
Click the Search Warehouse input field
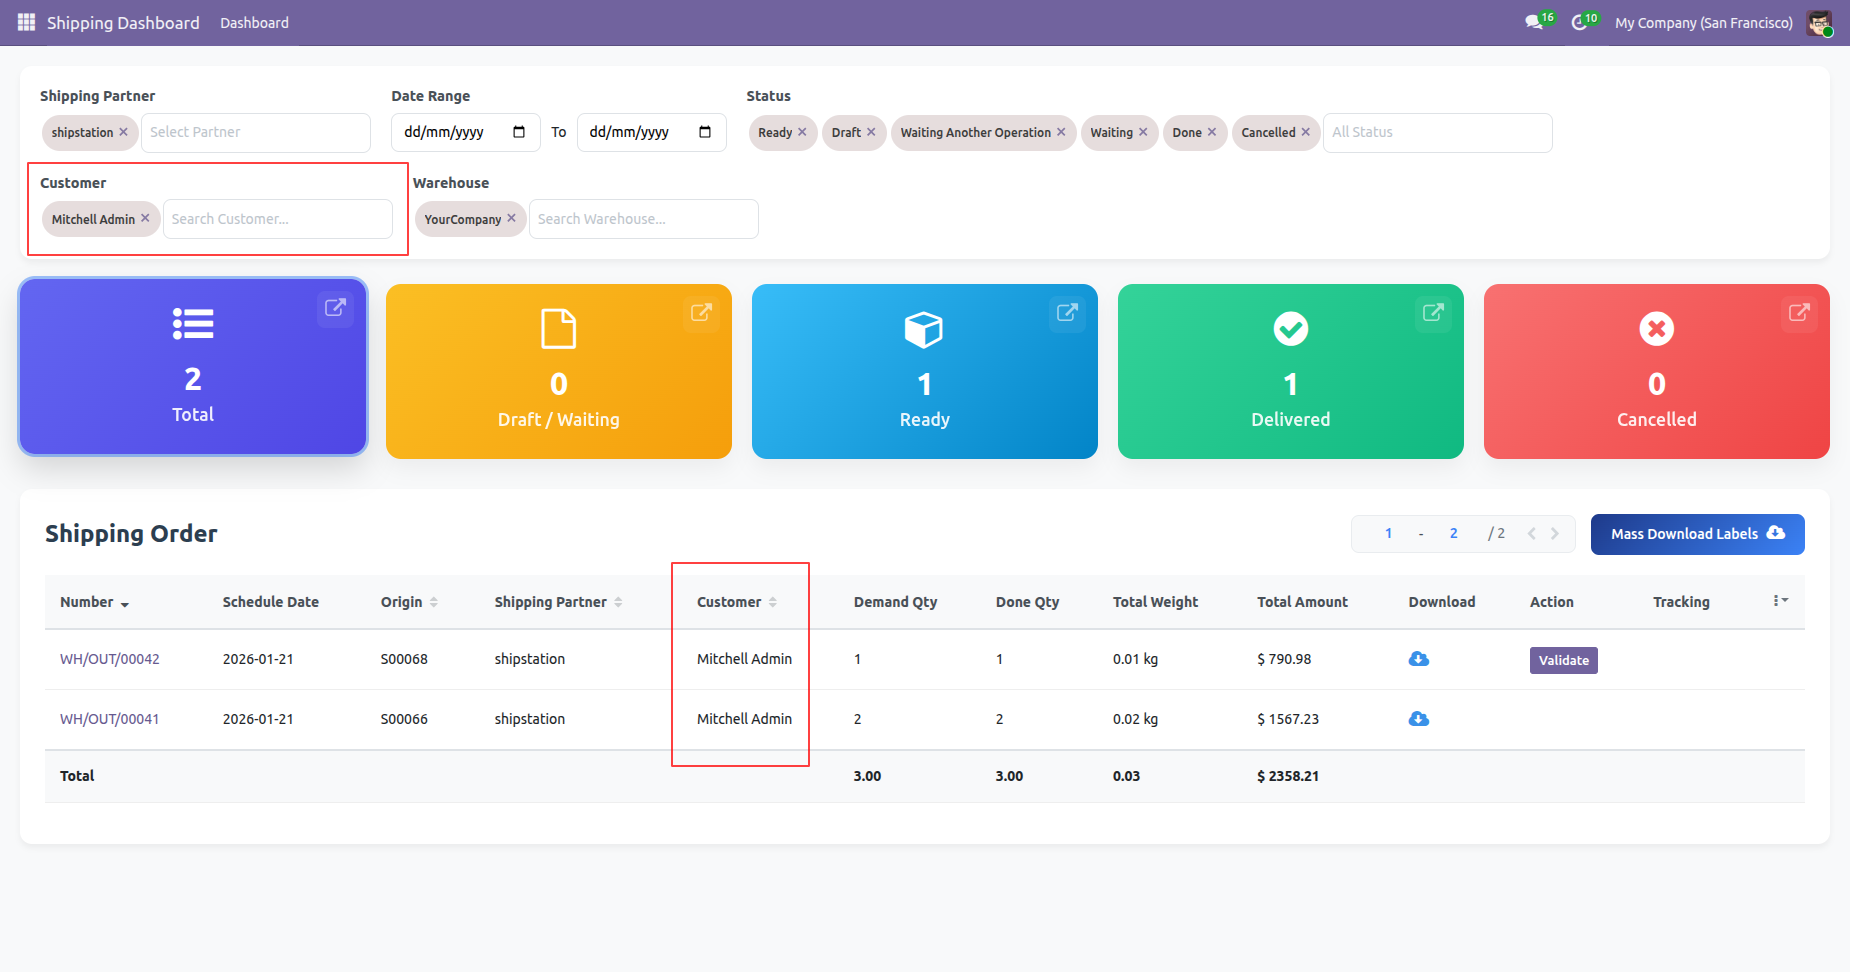pos(643,219)
